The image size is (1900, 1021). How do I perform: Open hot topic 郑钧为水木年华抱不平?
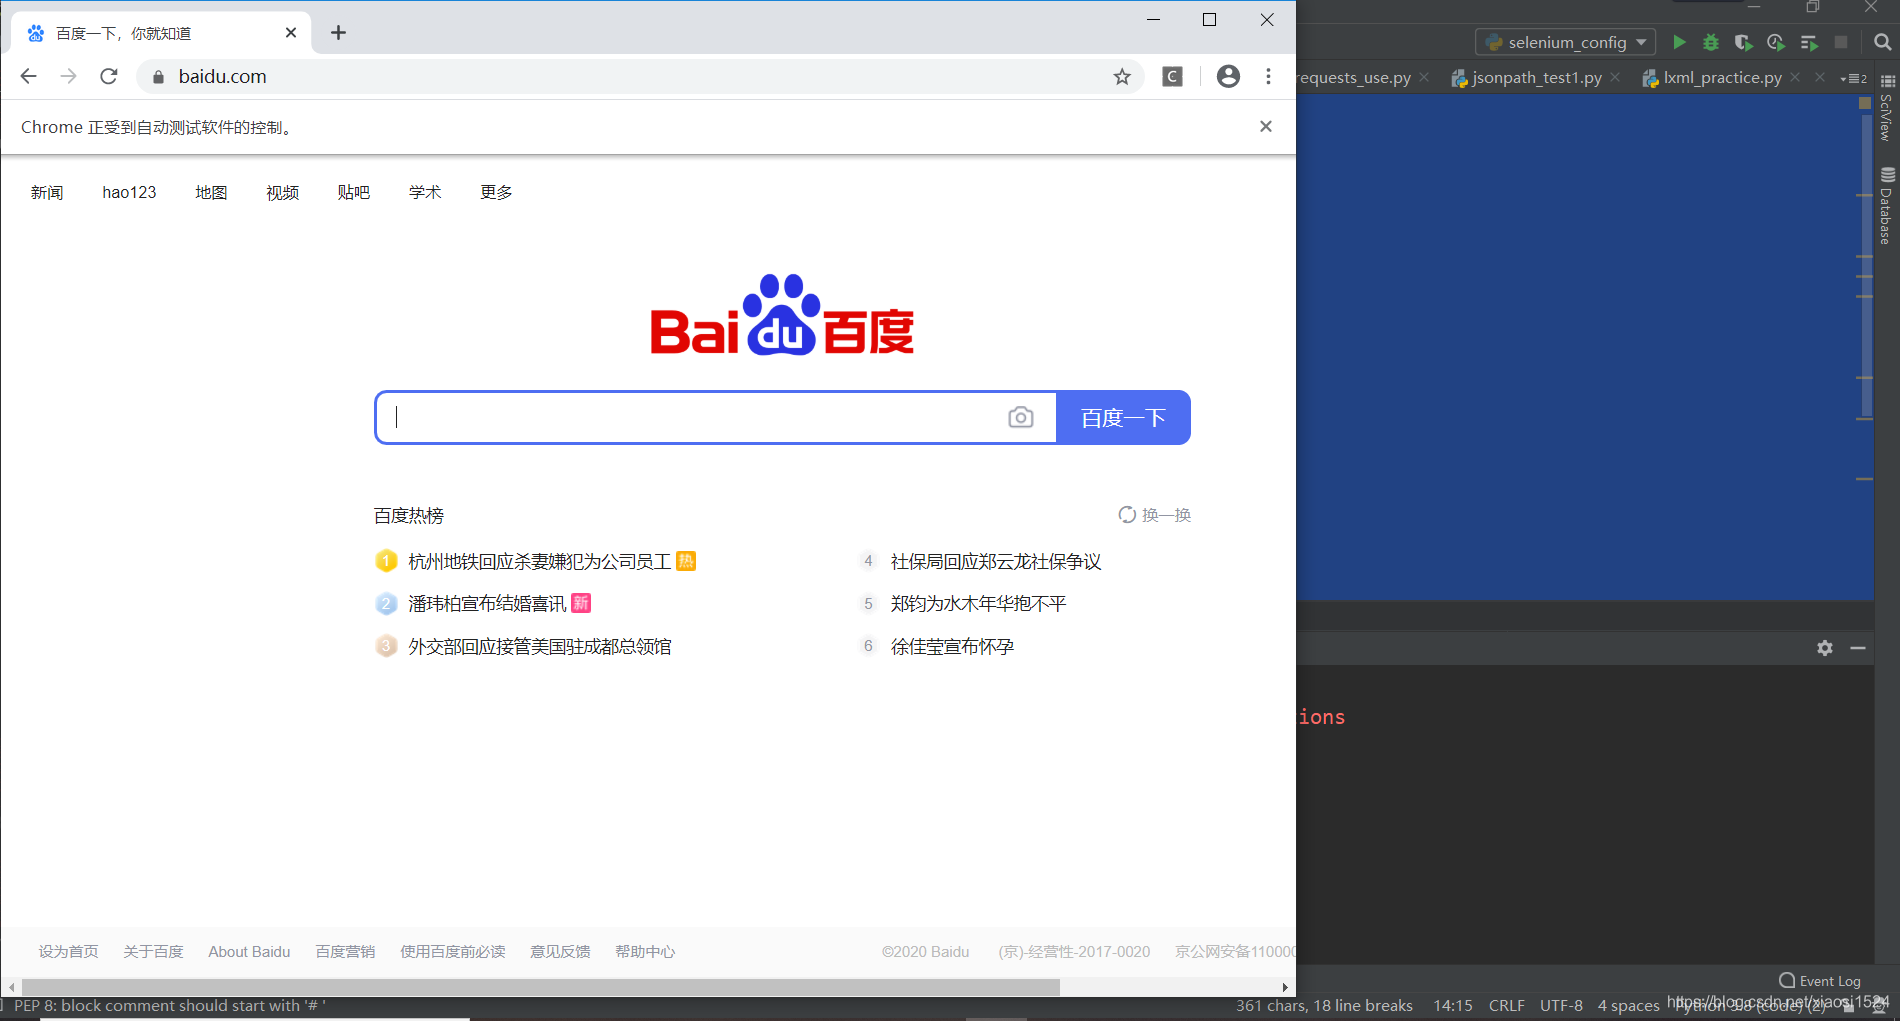pyautogui.click(x=978, y=603)
